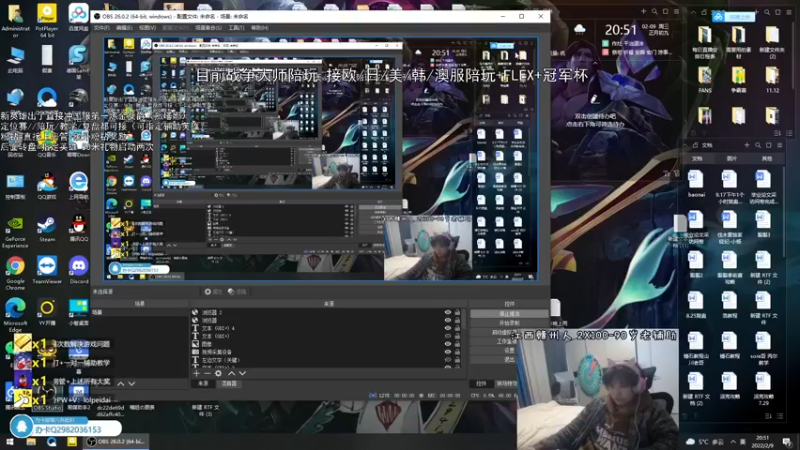This screenshot has width=800, height=450.
Task: Launch GeForce Experience desktop icon
Action: click(x=15, y=232)
